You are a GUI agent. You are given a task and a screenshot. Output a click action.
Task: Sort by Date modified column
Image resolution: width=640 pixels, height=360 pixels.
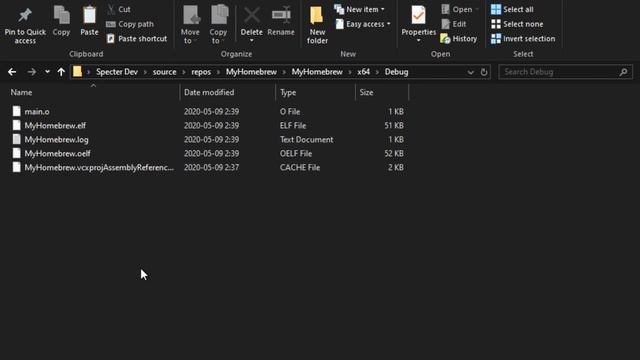(209, 92)
